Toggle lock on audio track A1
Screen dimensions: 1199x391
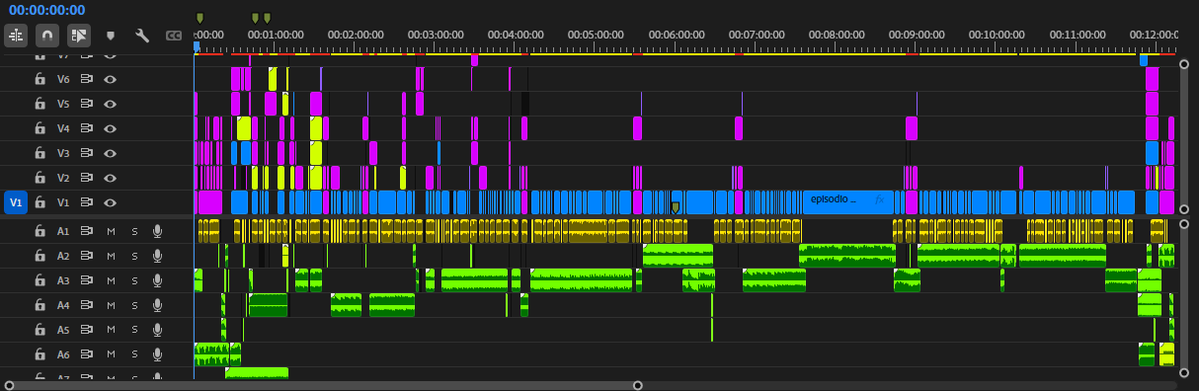pyautogui.click(x=39, y=230)
